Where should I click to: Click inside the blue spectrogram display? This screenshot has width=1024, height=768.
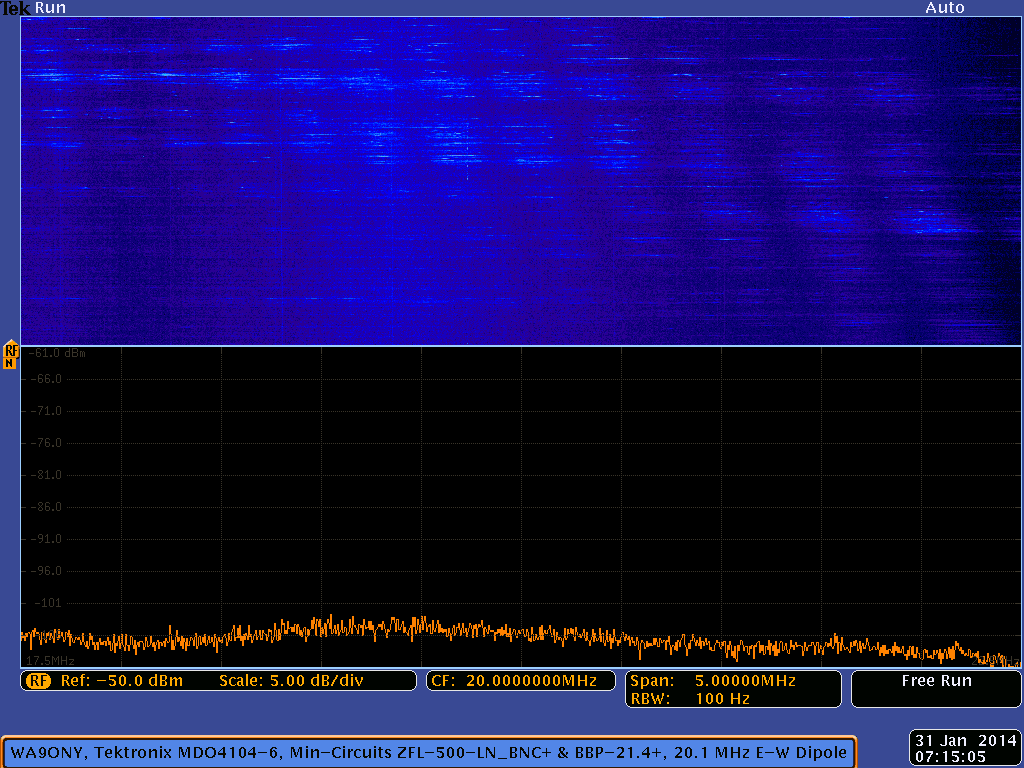pos(520,180)
